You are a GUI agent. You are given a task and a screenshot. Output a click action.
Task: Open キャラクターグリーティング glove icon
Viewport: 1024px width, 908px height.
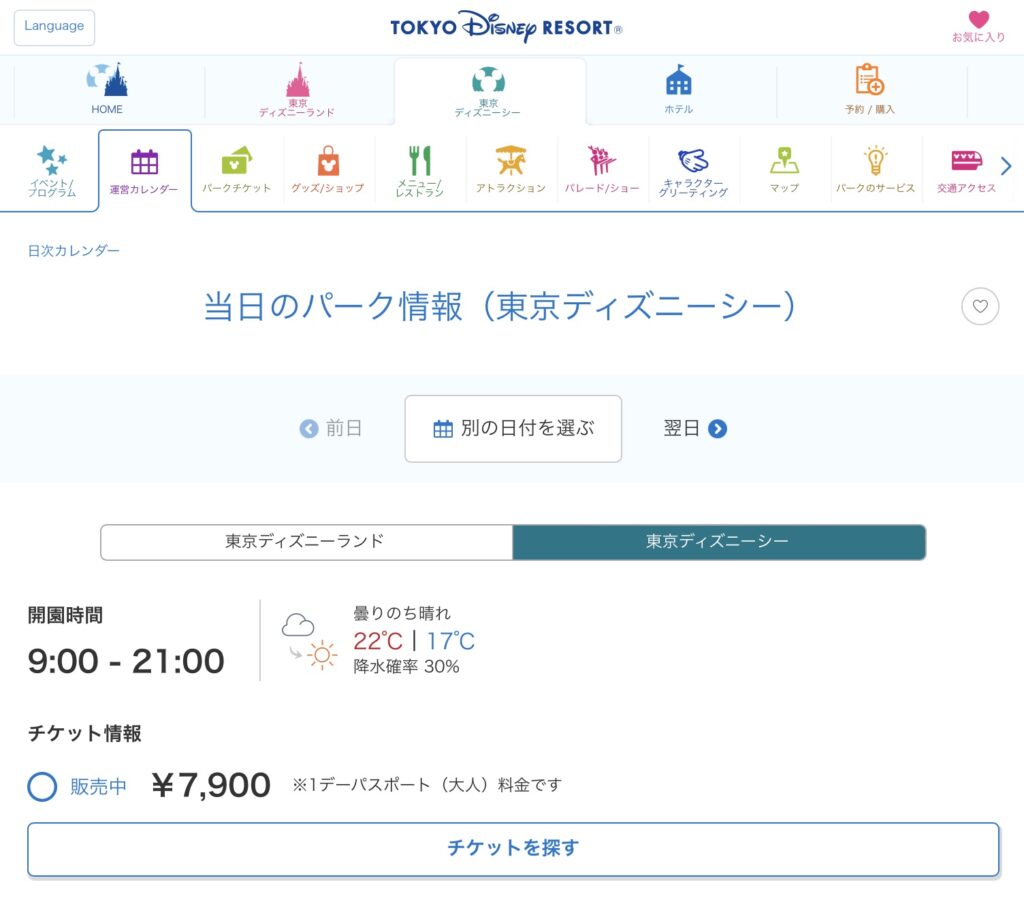(693, 171)
